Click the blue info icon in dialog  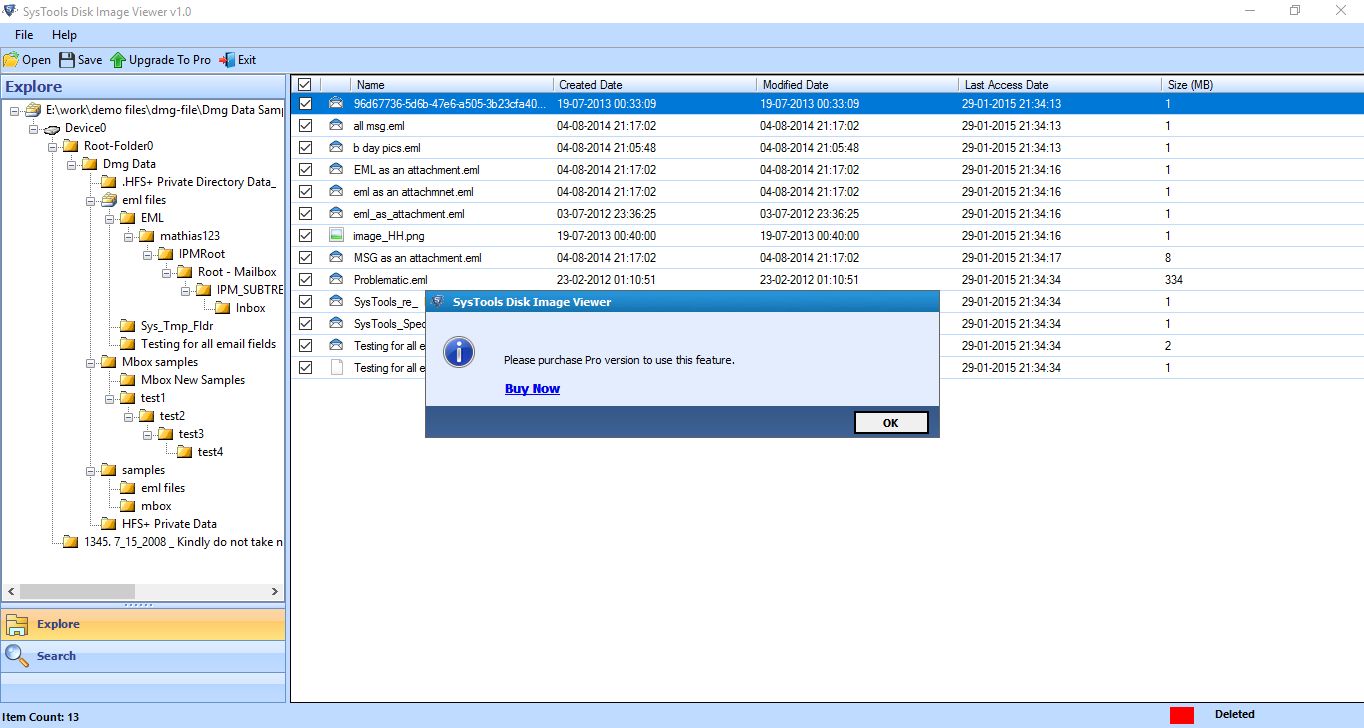tap(459, 352)
